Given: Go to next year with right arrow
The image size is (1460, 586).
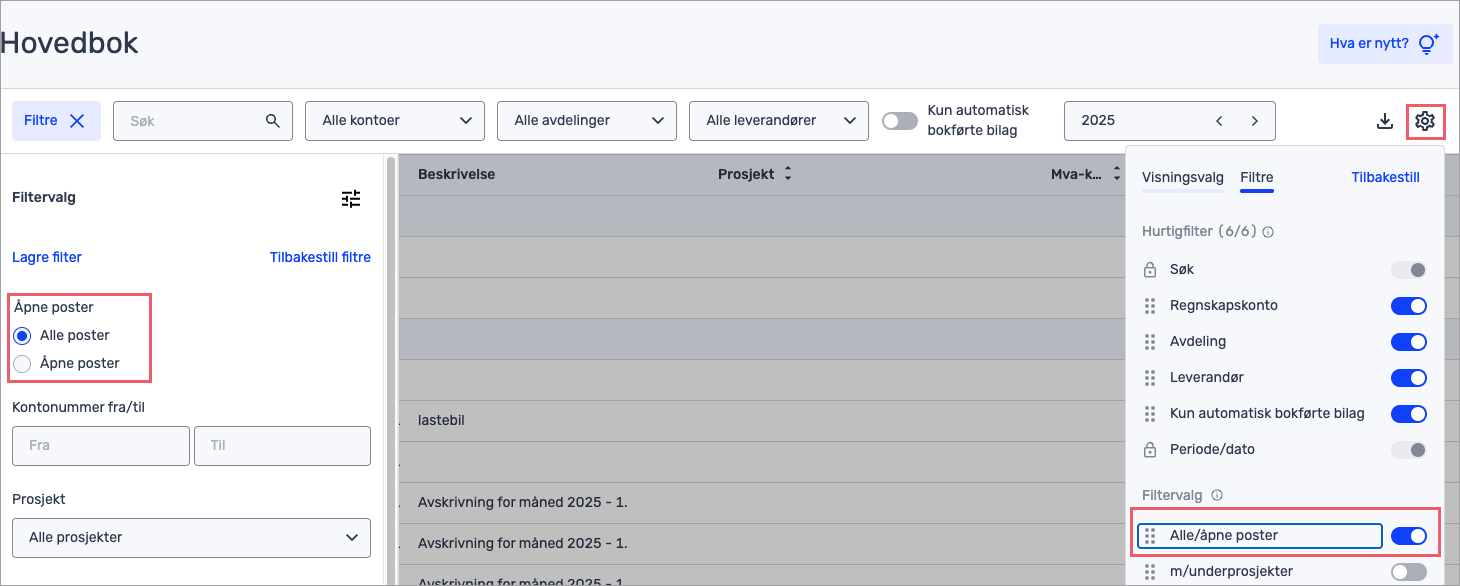Looking at the screenshot, I should coord(1255,121).
